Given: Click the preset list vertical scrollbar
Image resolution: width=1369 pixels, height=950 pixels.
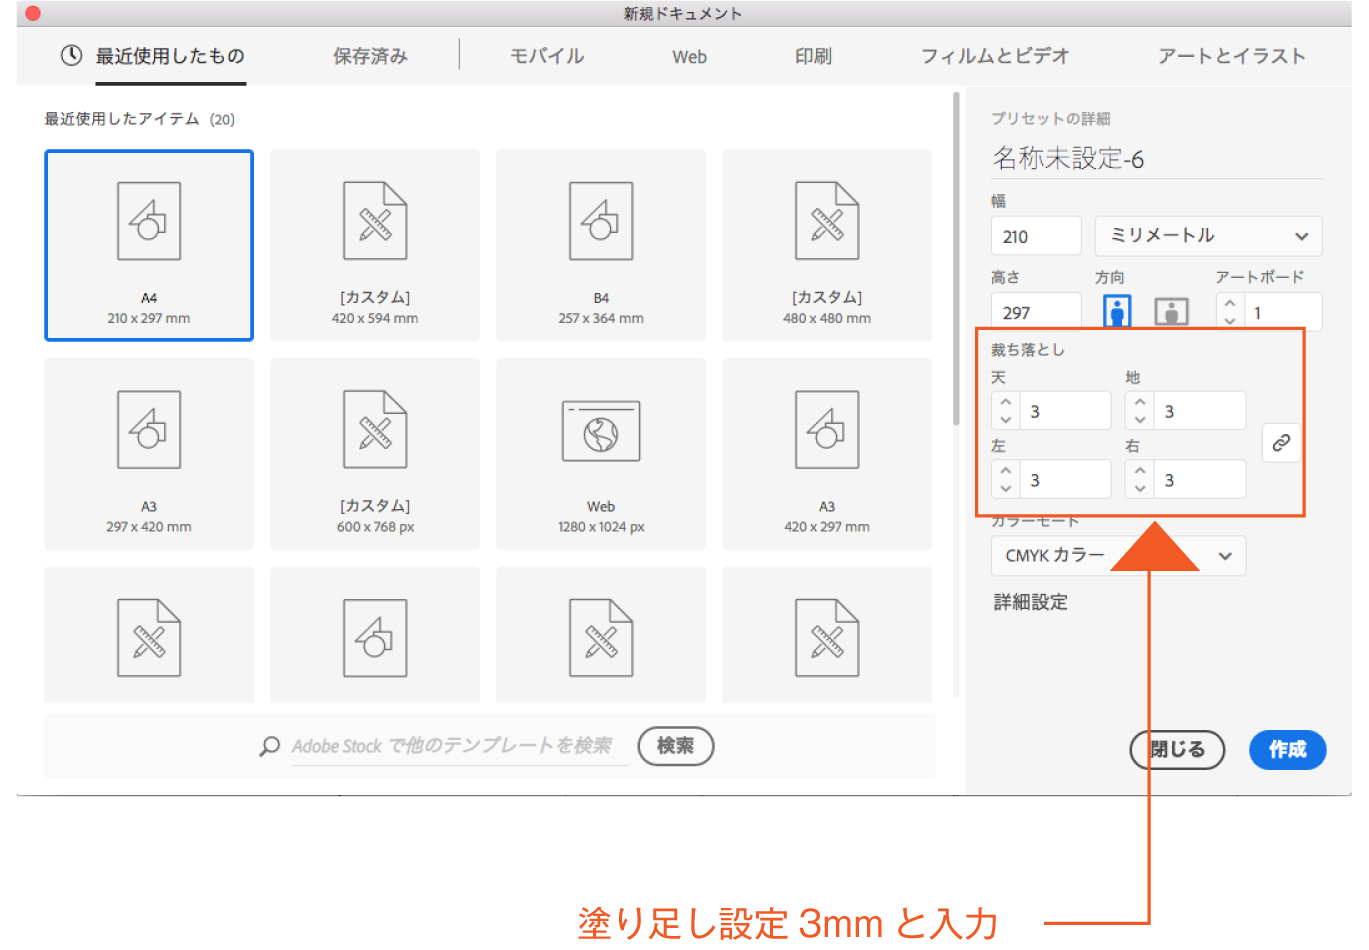Looking at the screenshot, I should 956,260.
